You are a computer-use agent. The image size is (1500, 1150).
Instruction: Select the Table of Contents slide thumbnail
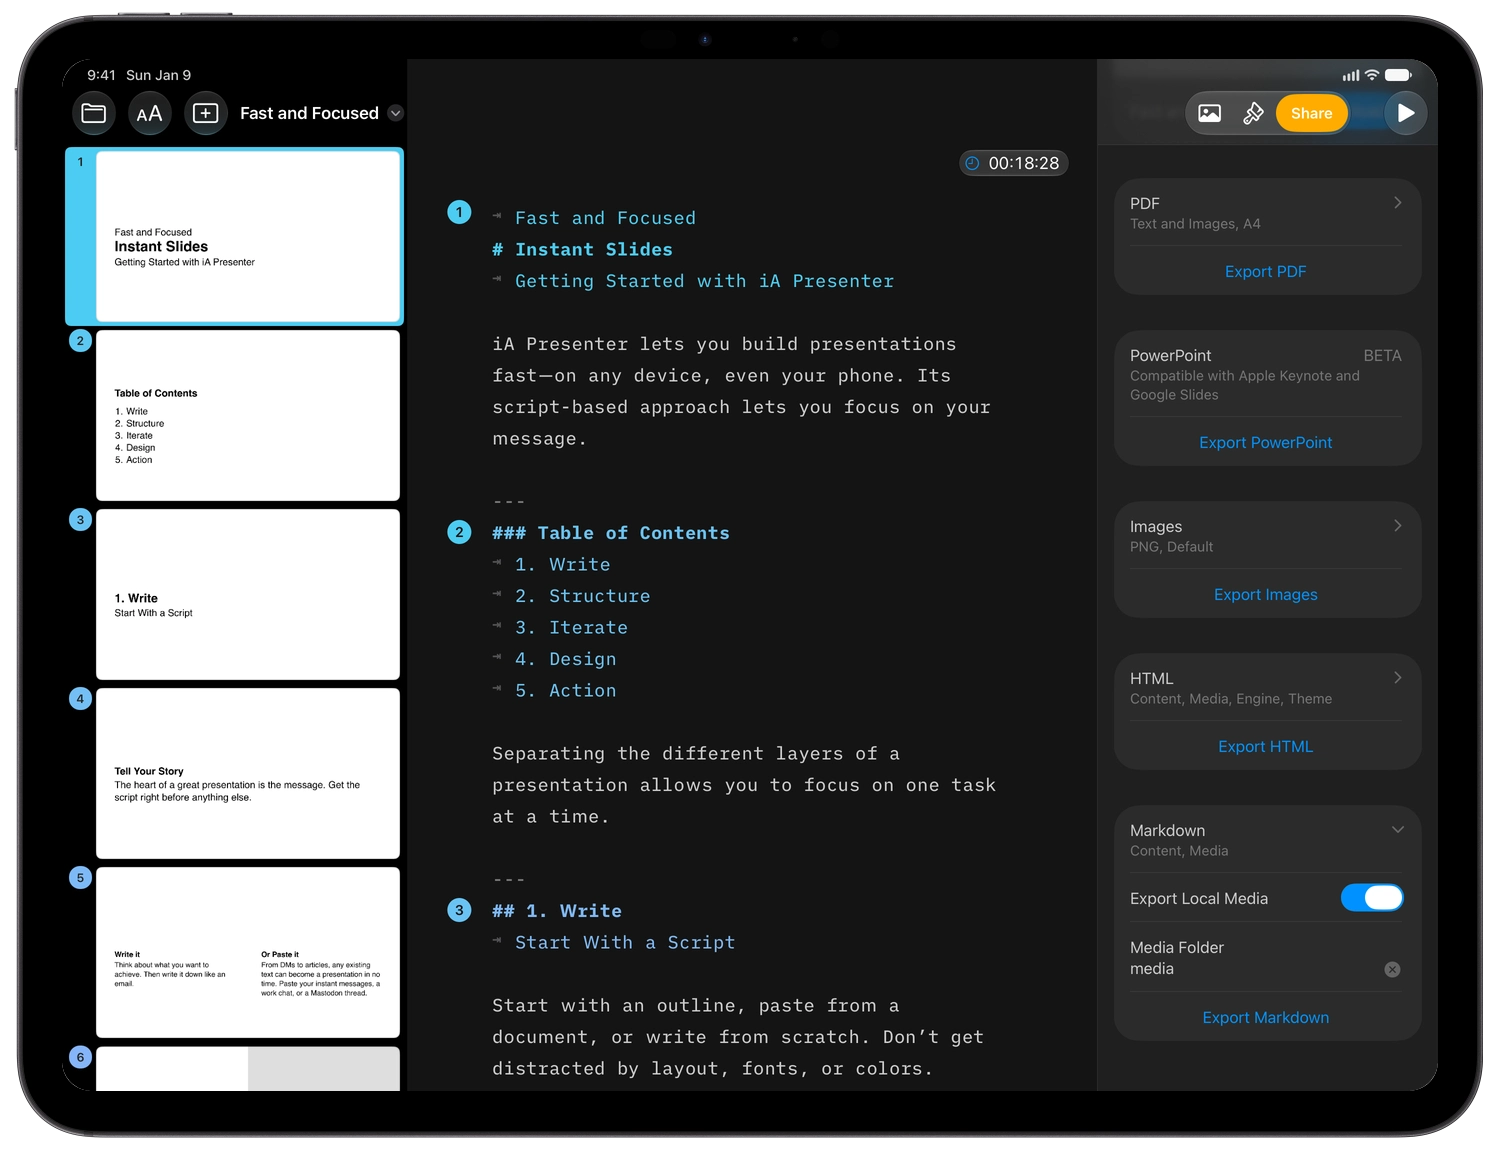click(x=248, y=415)
